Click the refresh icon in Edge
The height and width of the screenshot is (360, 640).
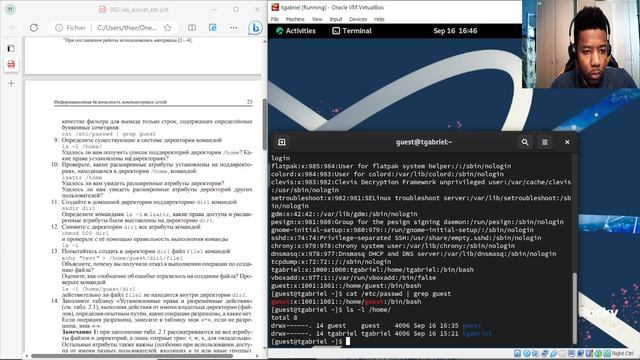click(x=34, y=27)
